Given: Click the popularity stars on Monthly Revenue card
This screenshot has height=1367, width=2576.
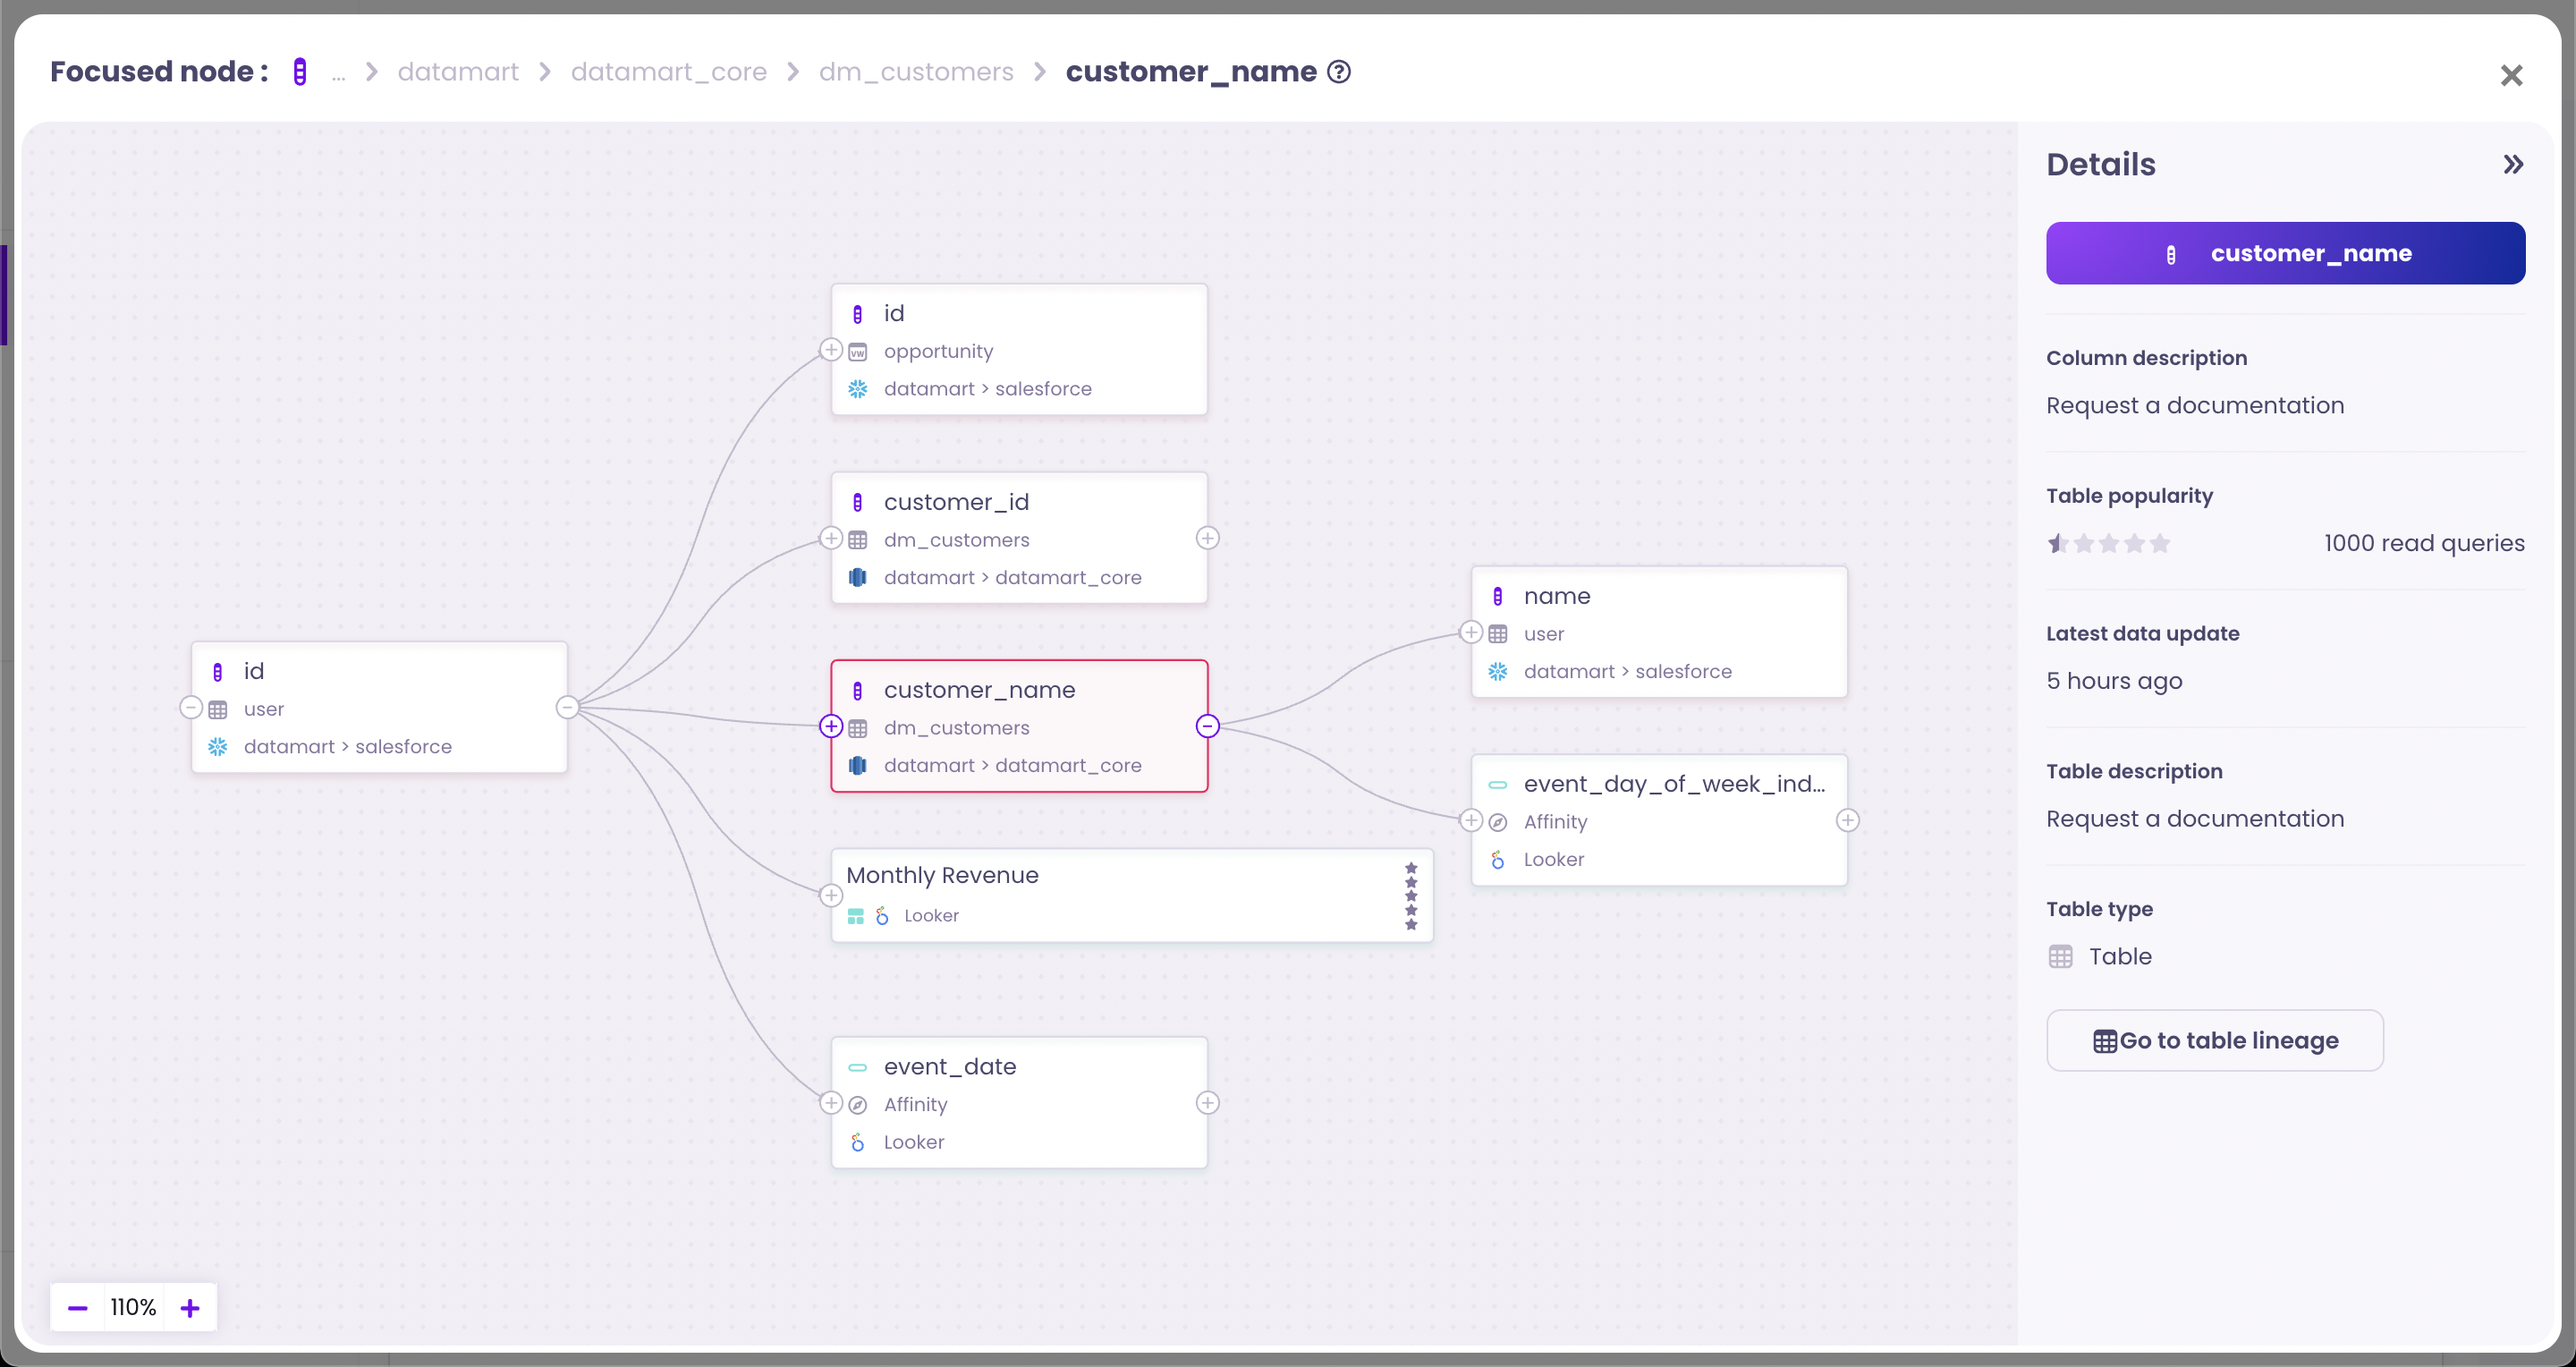Looking at the screenshot, I should pos(1411,896).
